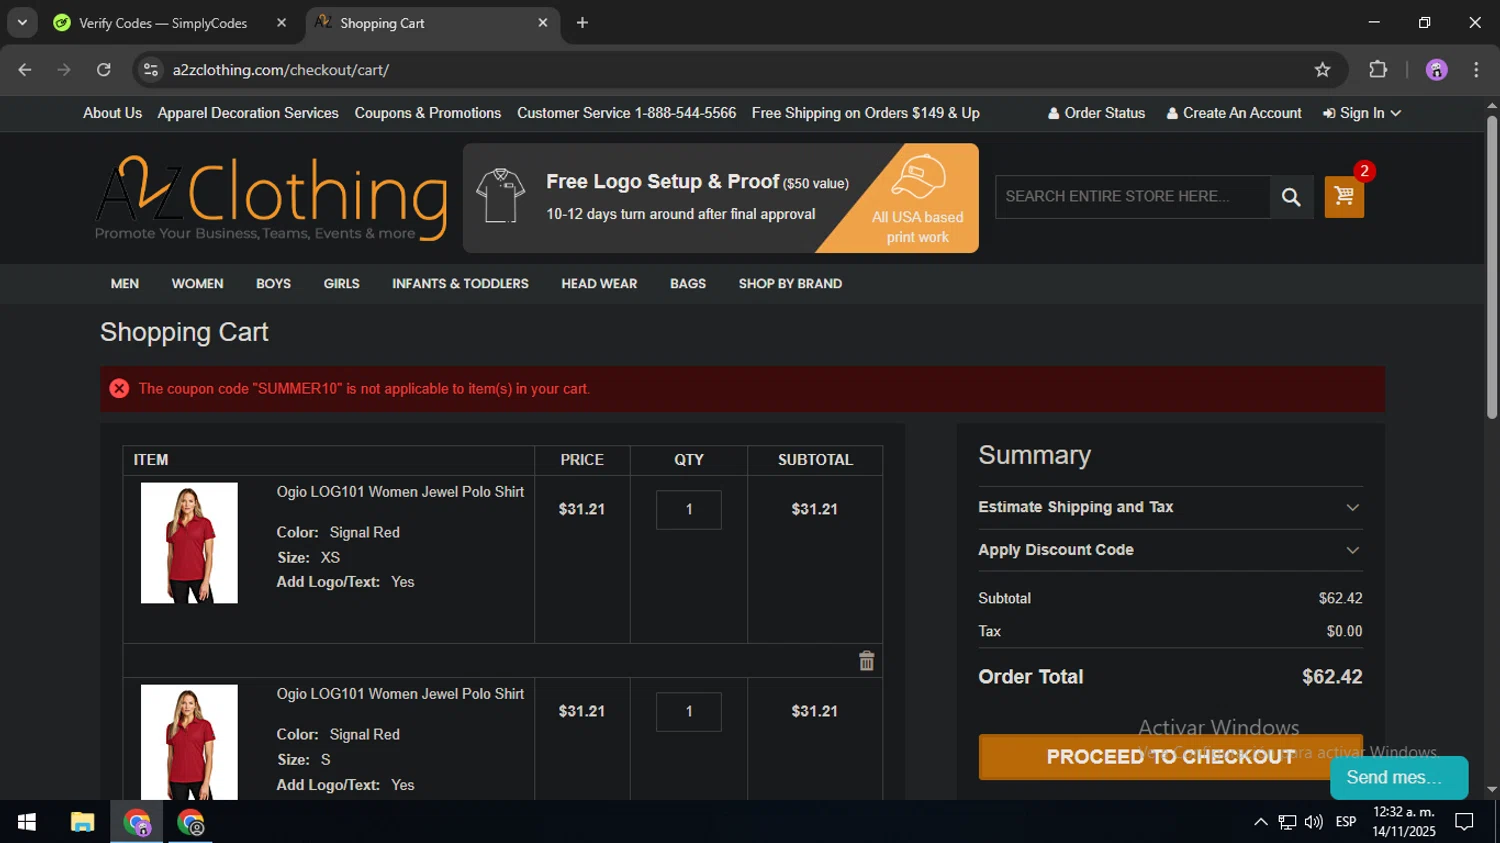Click the size S polo shirt thumbnail
The width and height of the screenshot is (1500, 843).
click(x=189, y=742)
